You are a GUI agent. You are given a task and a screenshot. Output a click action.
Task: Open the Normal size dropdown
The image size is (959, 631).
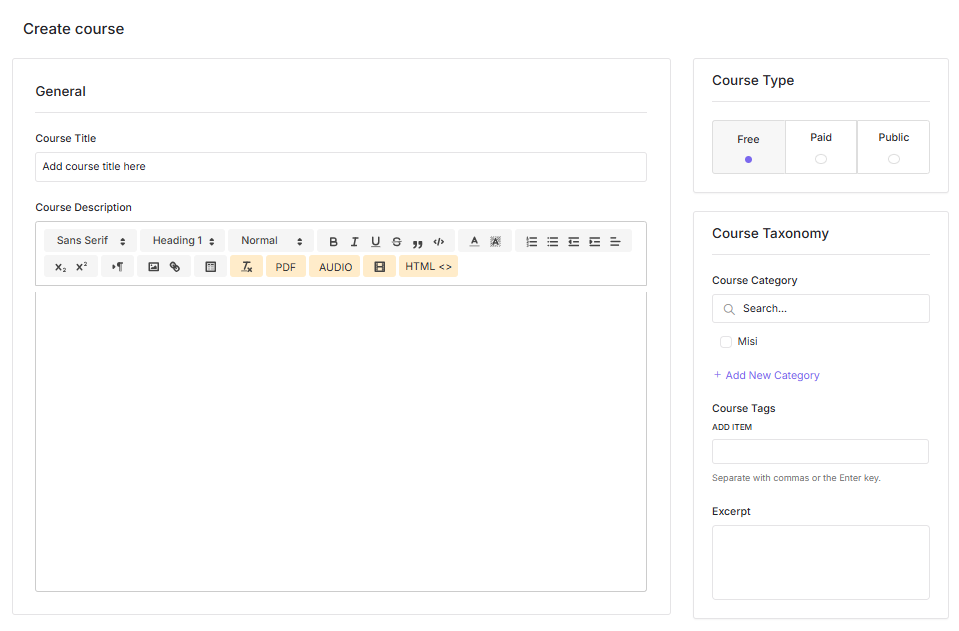[270, 241]
